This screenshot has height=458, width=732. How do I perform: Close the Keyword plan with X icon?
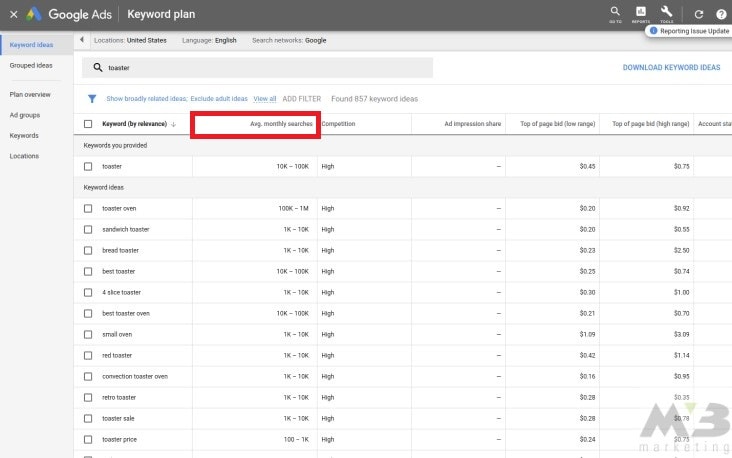click(x=14, y=14)
